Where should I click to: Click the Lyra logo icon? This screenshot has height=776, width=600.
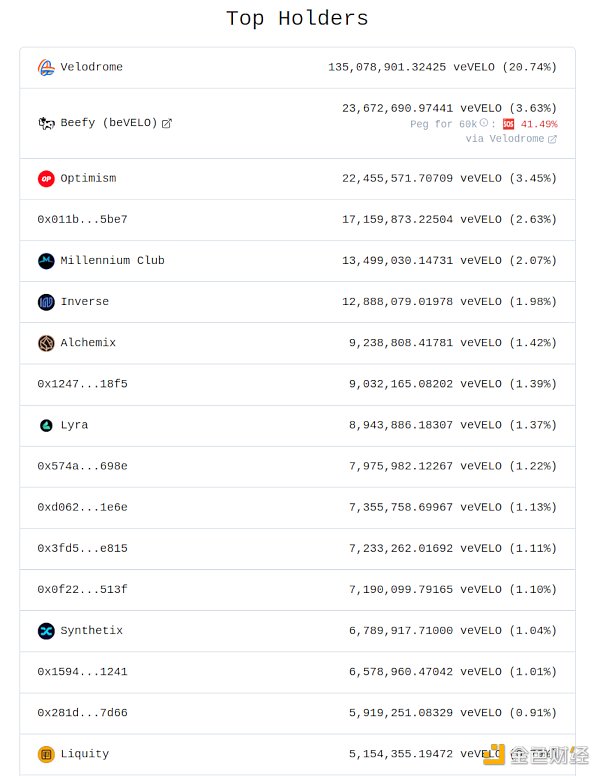pos(46,425)
